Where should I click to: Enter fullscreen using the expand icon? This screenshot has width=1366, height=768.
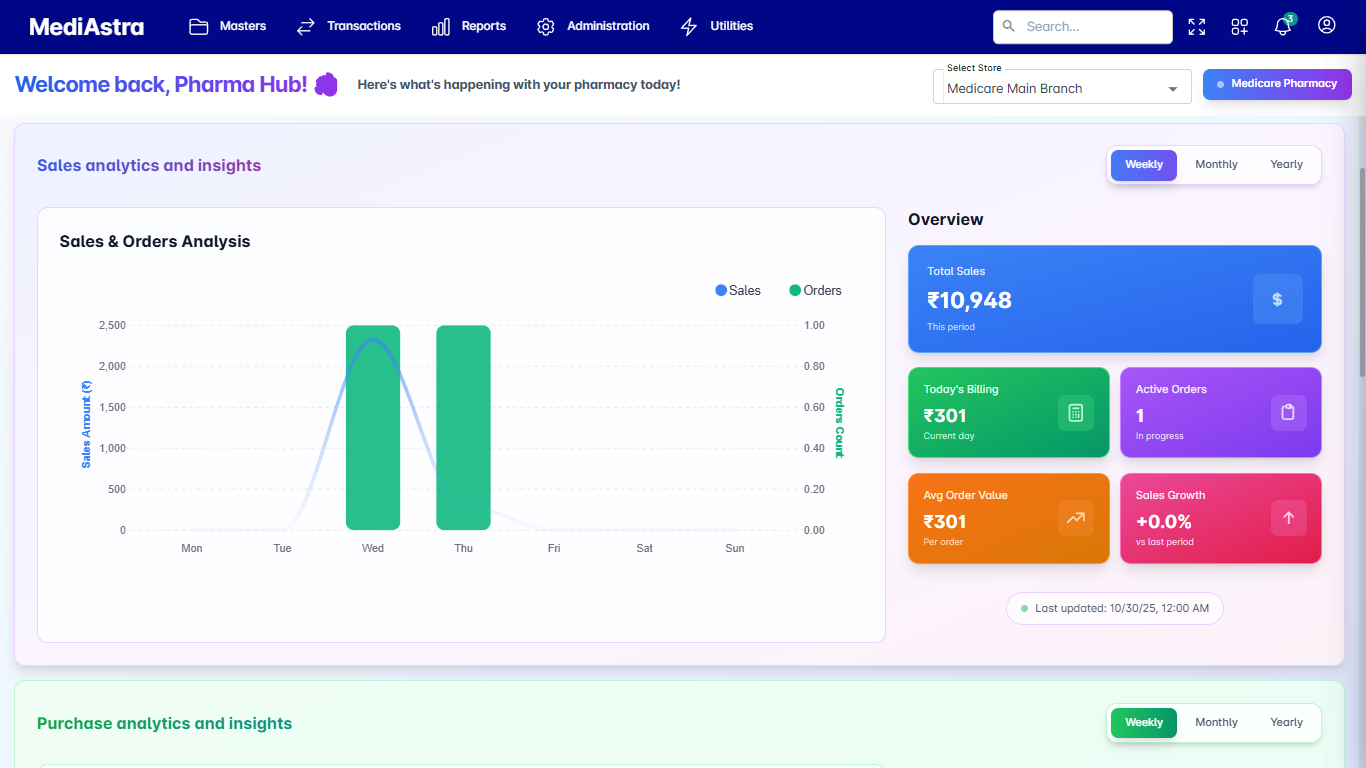pyautogui.click(x=1196, y=27)
